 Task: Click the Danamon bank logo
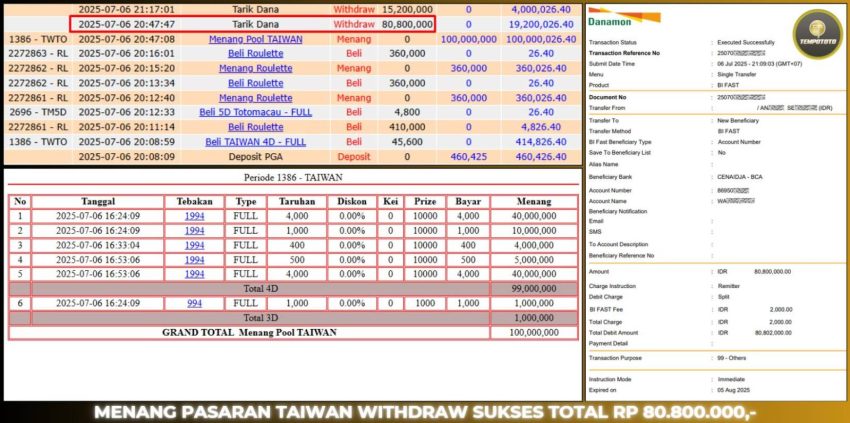click(623, 16)
